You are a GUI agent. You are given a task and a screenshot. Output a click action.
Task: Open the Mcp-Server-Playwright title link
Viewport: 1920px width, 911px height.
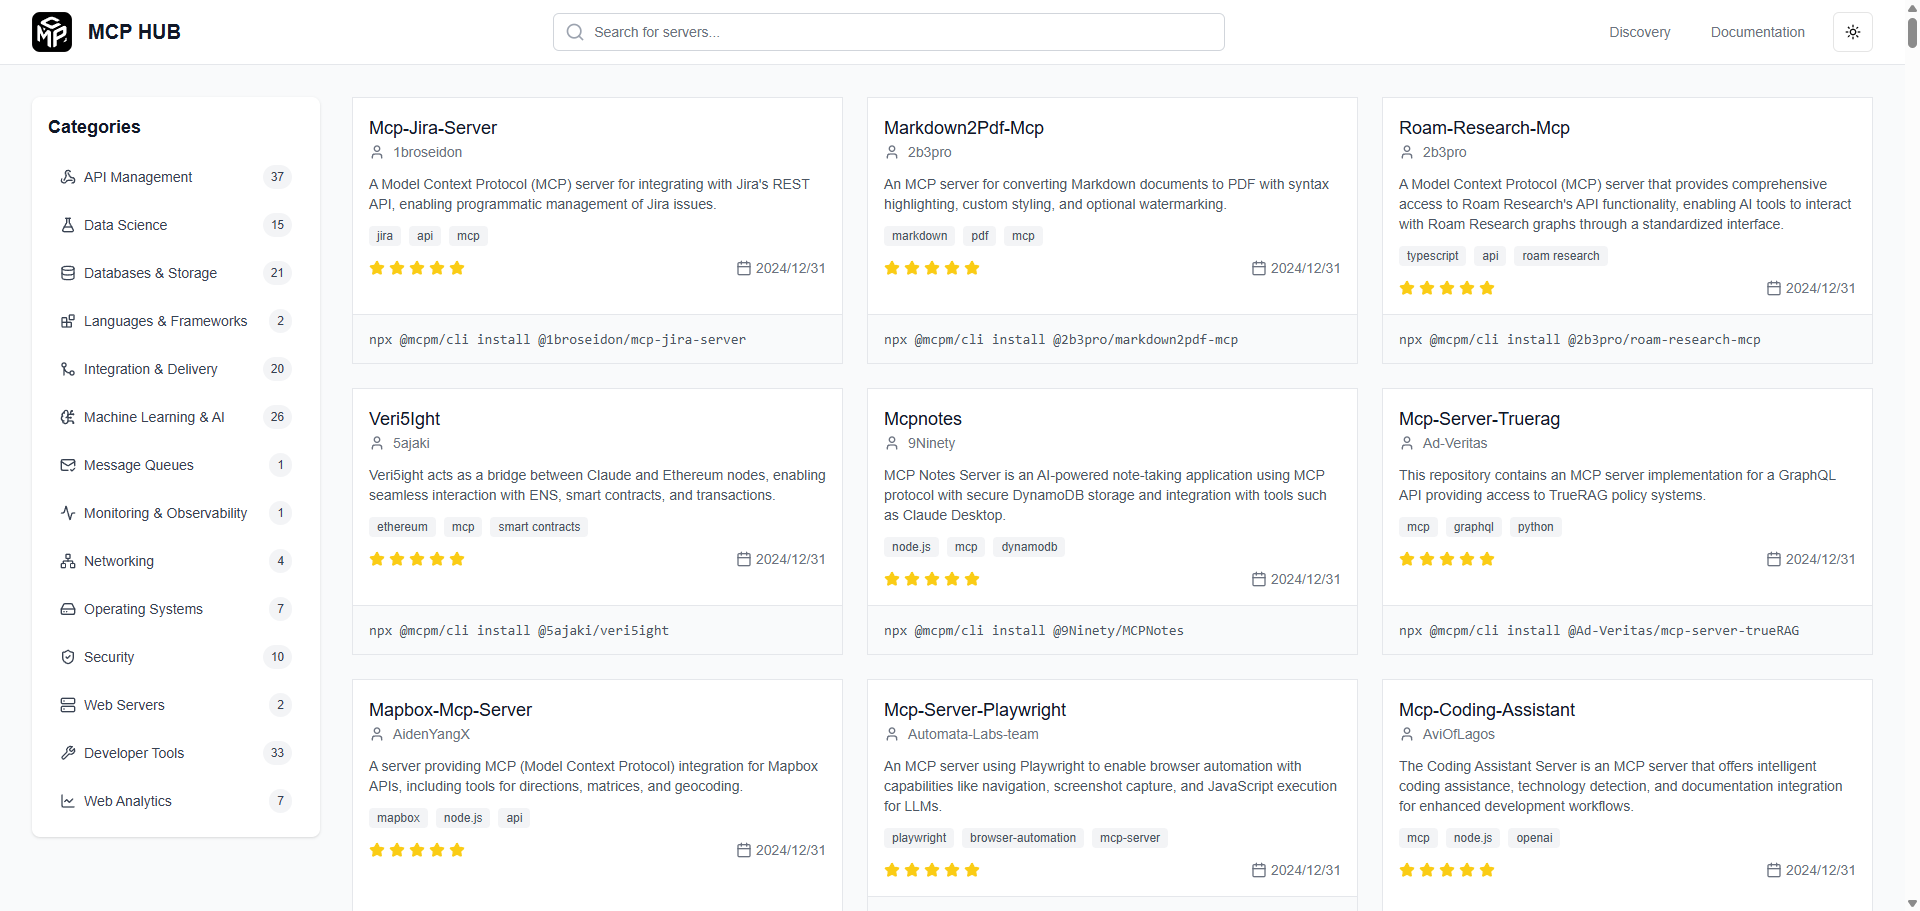(974, 710)
